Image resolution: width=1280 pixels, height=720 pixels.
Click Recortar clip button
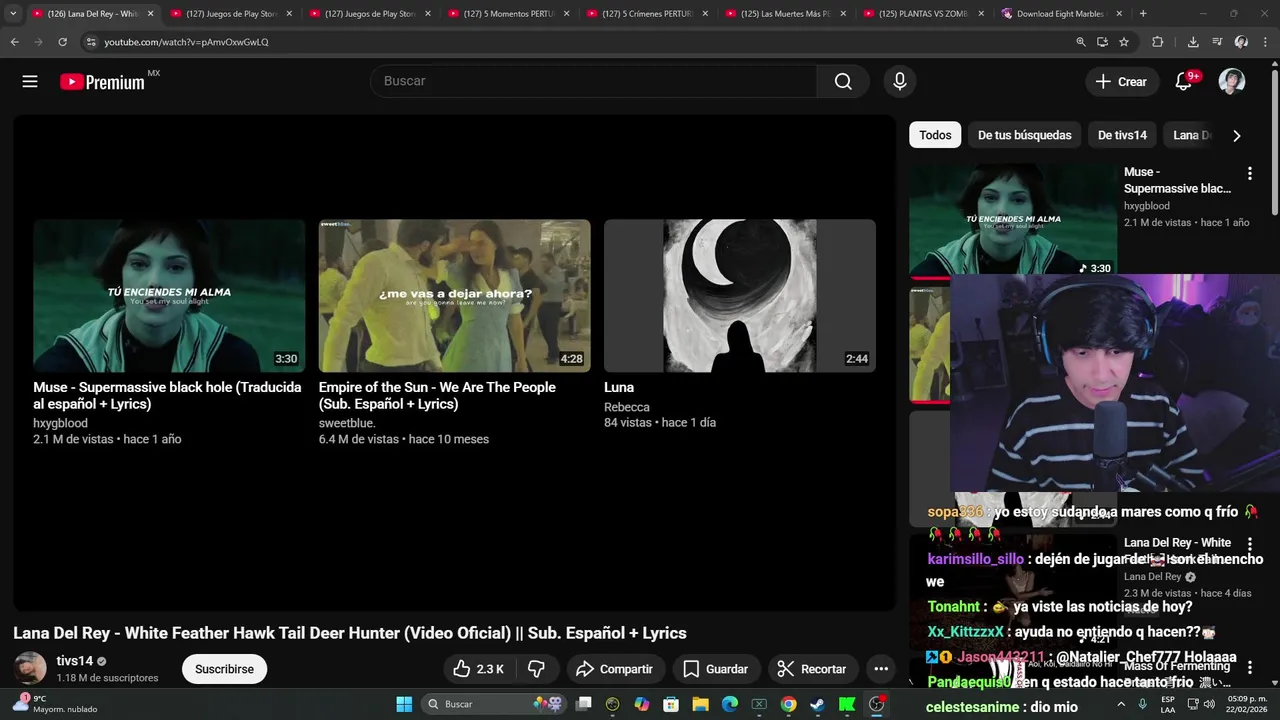pos(812,669)
